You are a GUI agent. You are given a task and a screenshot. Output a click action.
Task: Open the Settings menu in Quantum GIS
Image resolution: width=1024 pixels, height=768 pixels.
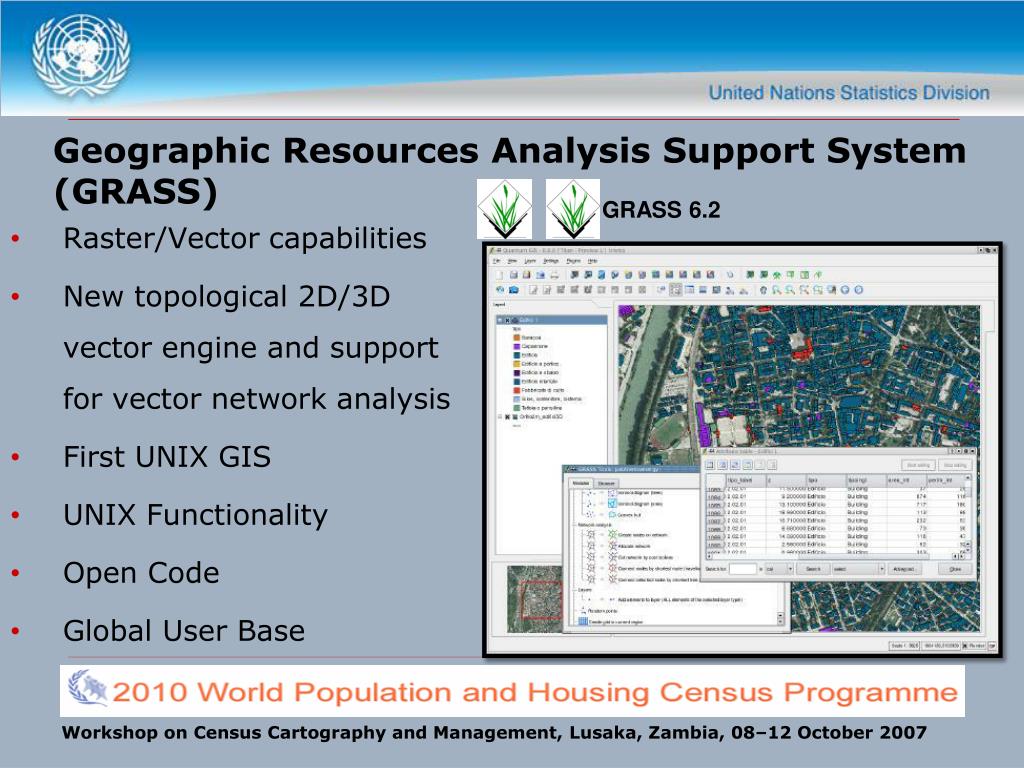[551, 261]
